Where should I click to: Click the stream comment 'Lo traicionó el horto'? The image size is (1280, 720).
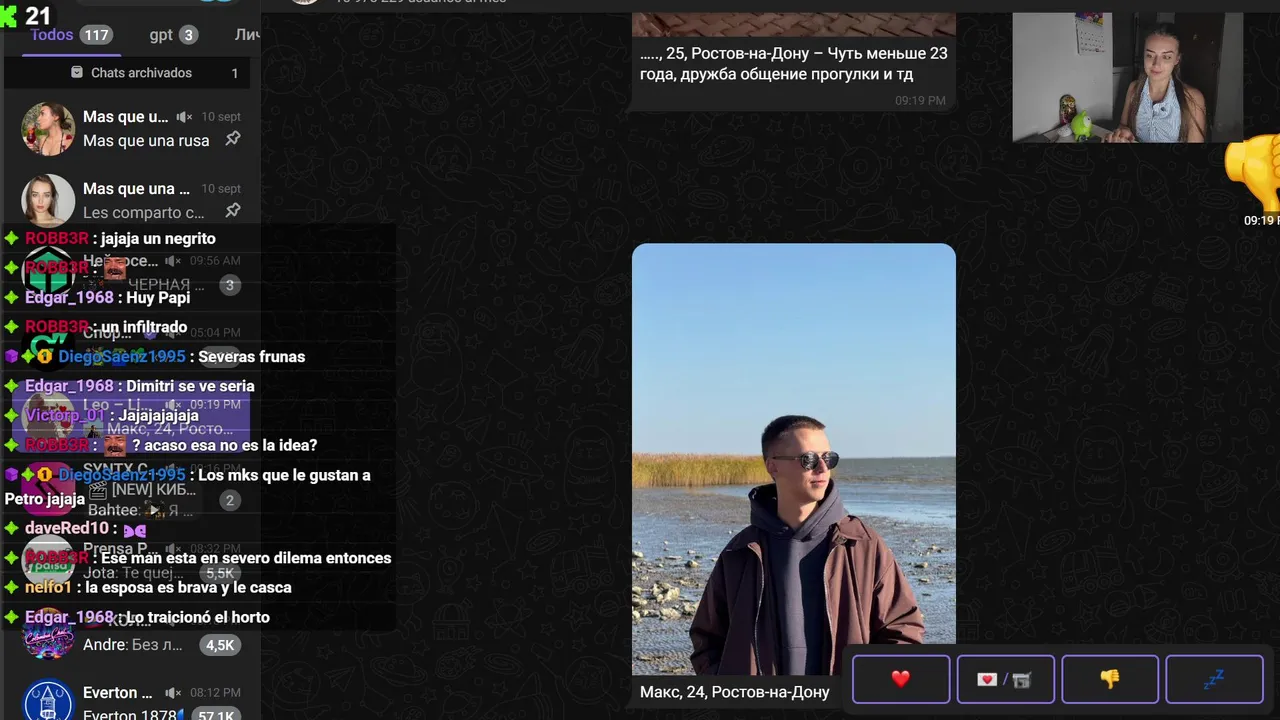click(197, 617)
